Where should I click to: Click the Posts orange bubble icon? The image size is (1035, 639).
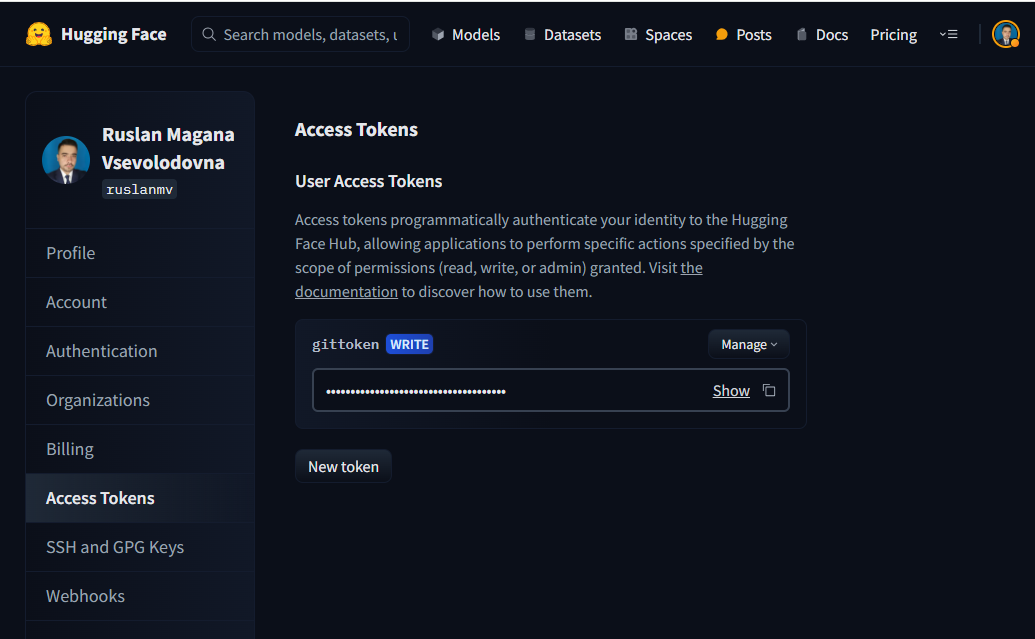click(x=721, y=34)
